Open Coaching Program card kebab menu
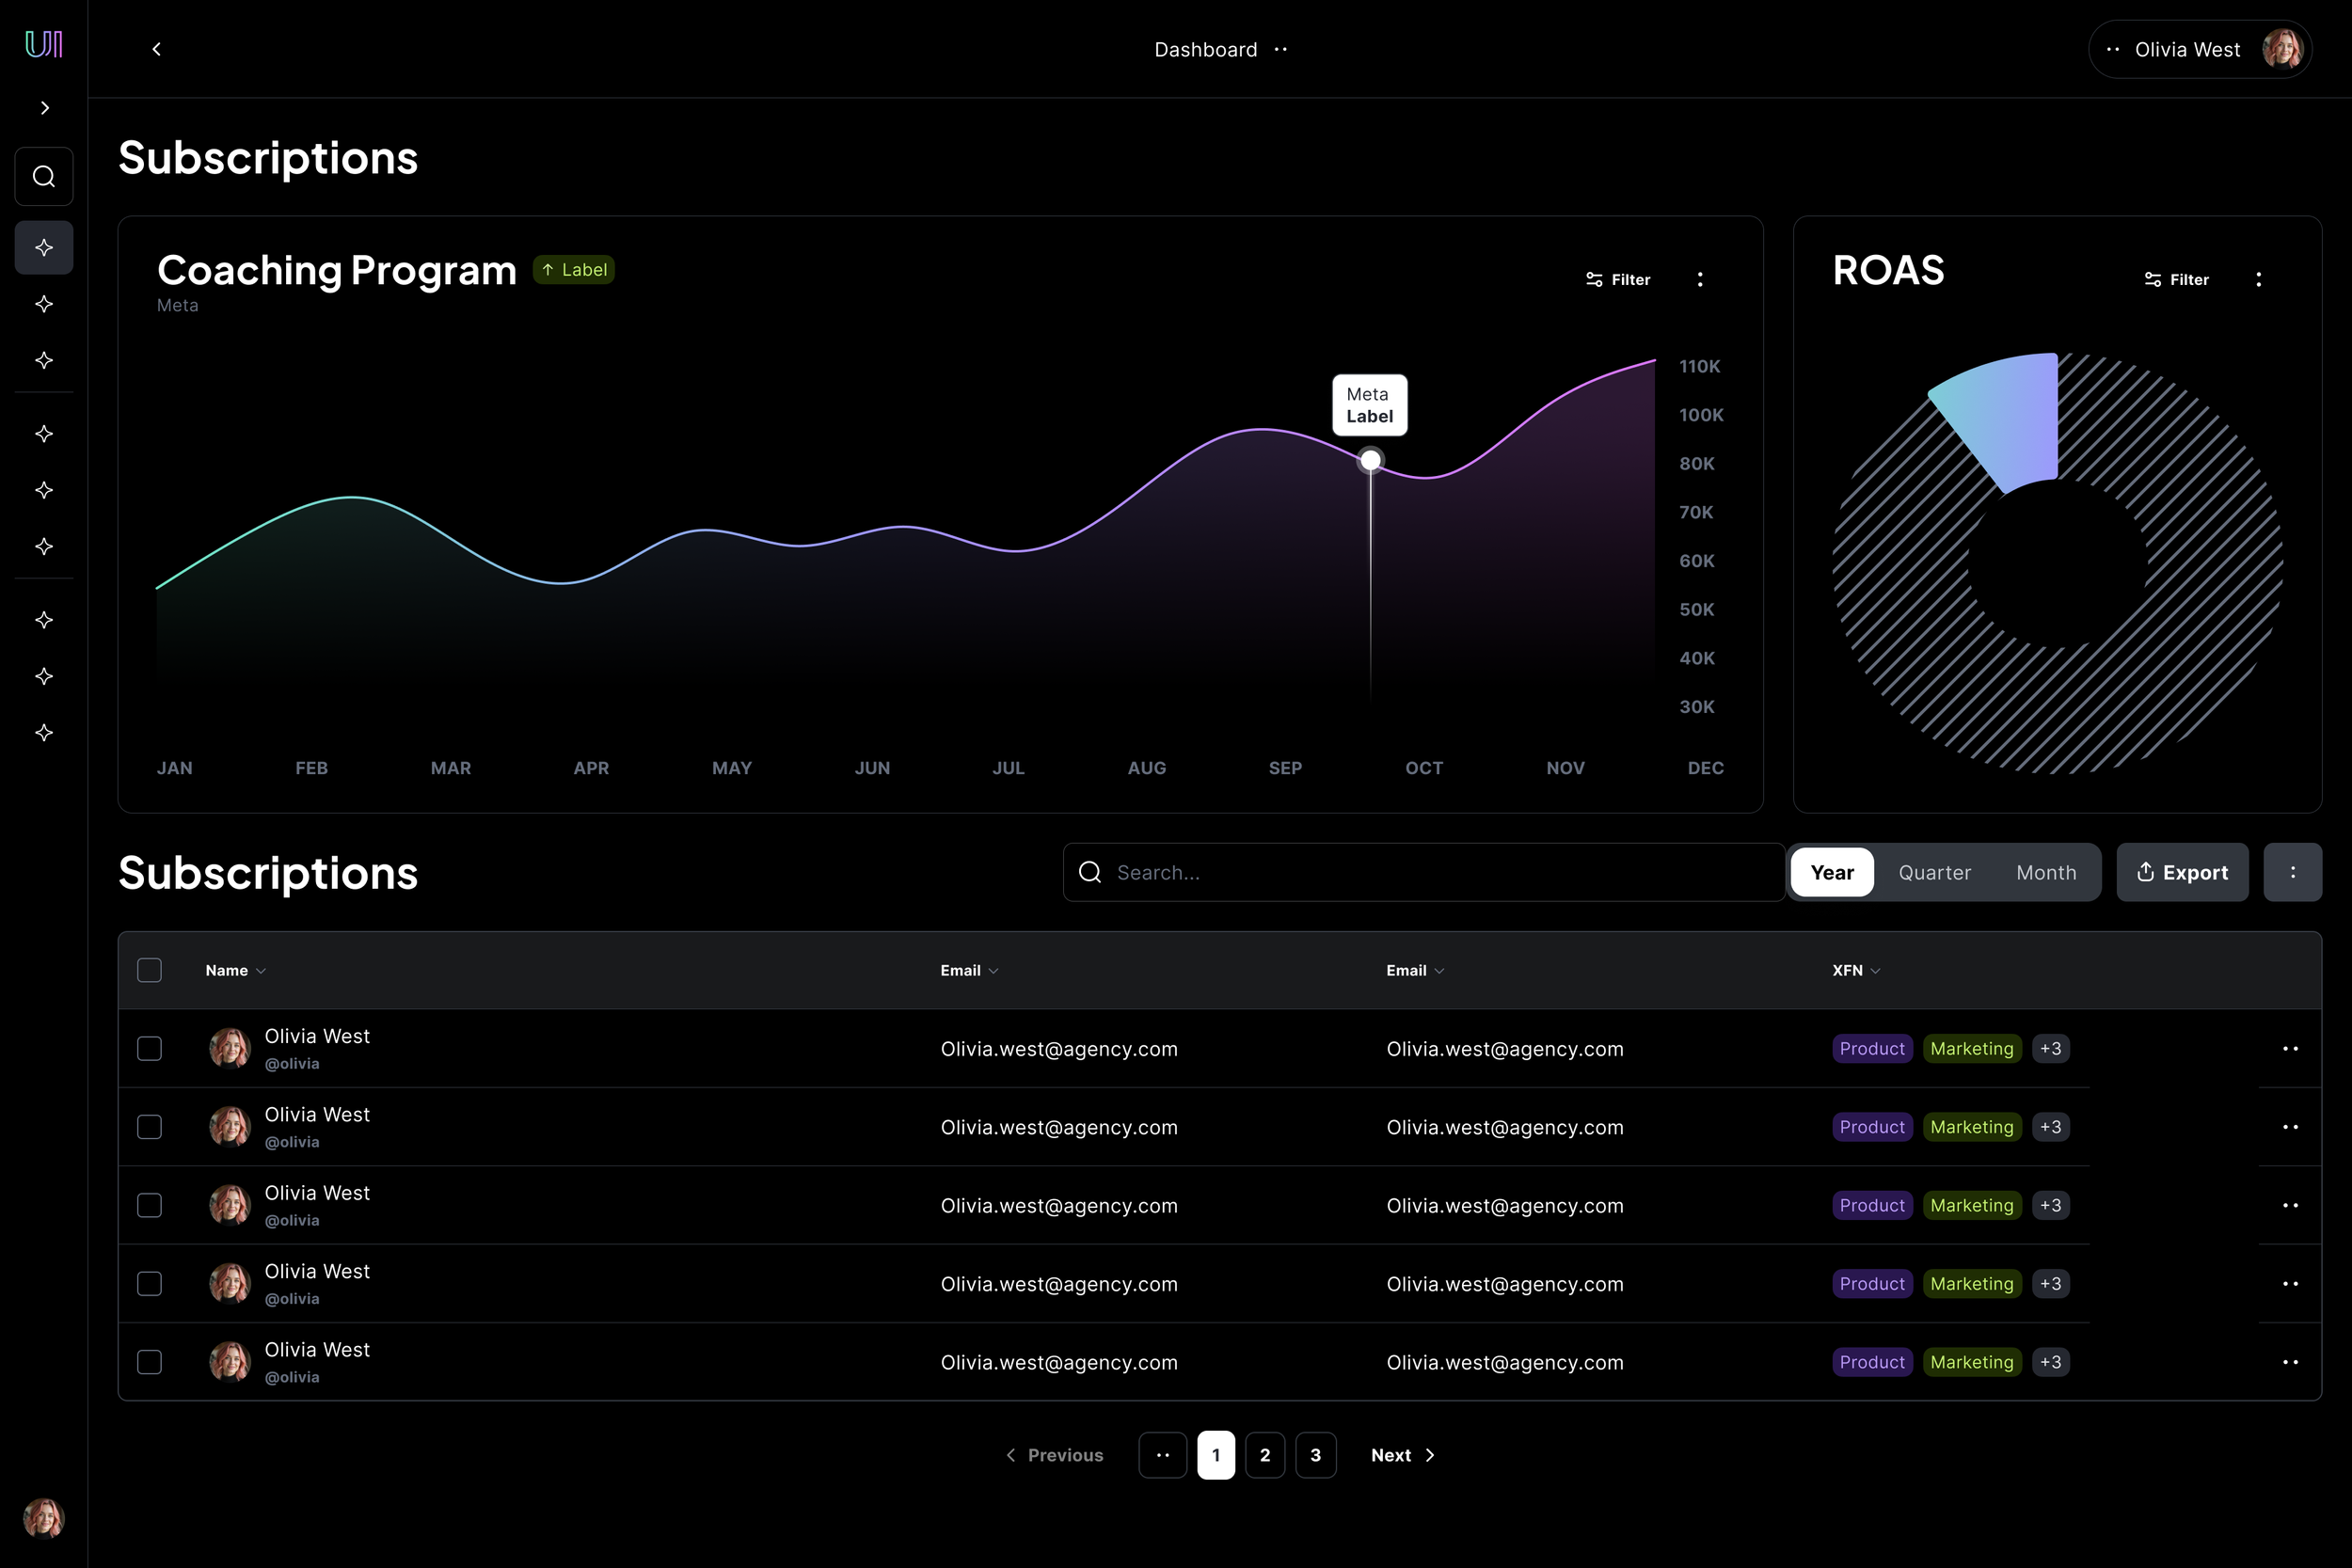This screenshot has height=1568, width=2352. coord(1700,280)
